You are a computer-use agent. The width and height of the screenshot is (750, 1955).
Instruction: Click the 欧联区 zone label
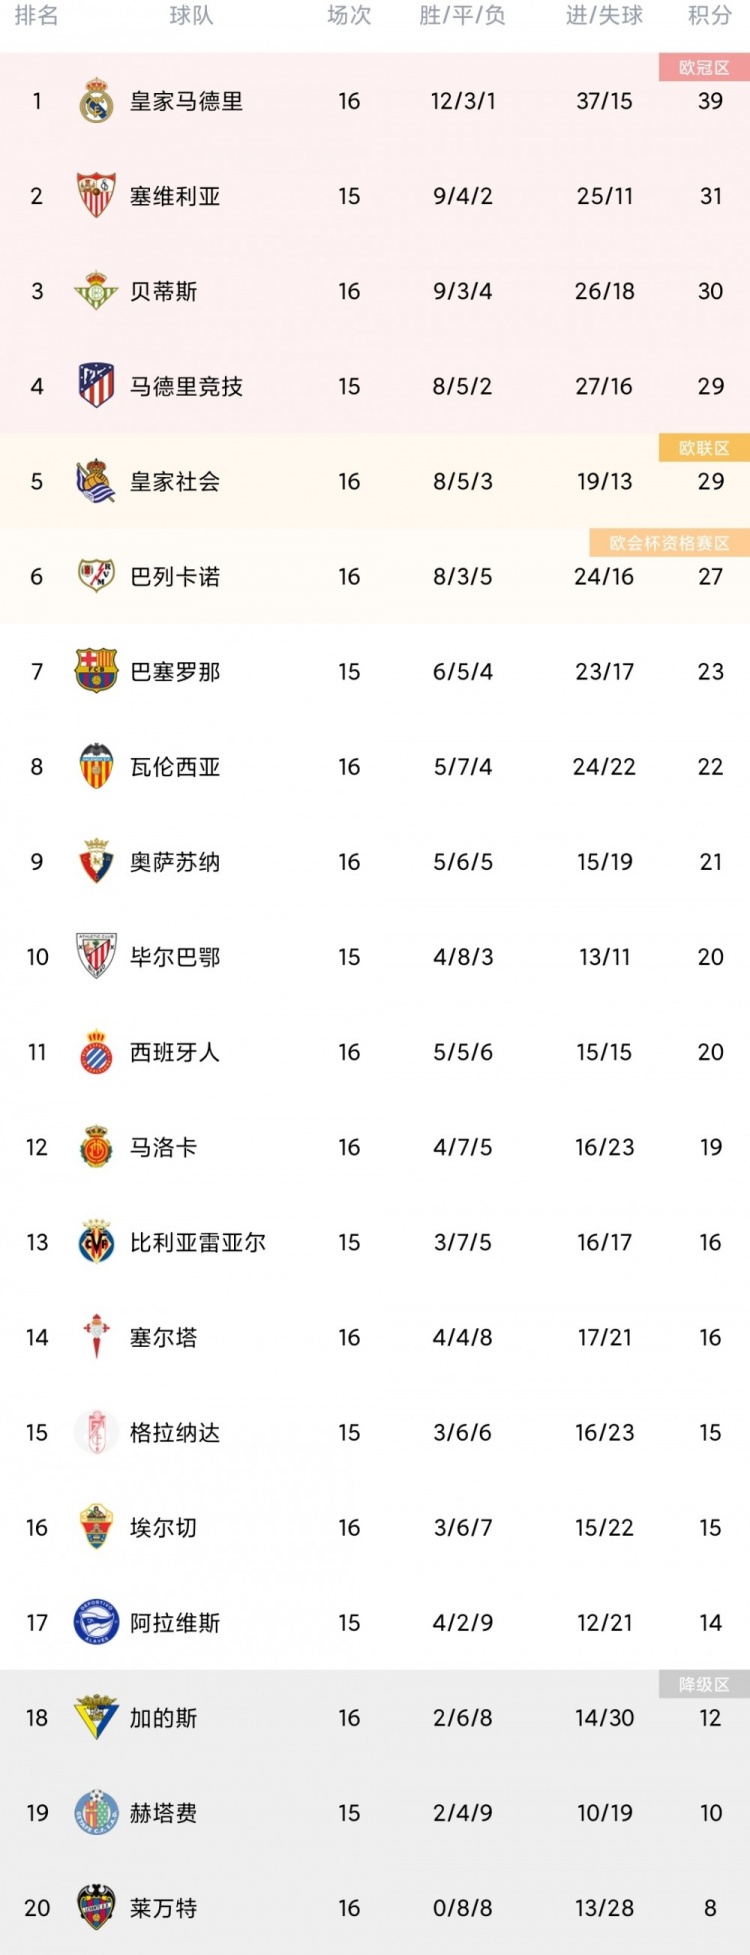tap(704, 448)
